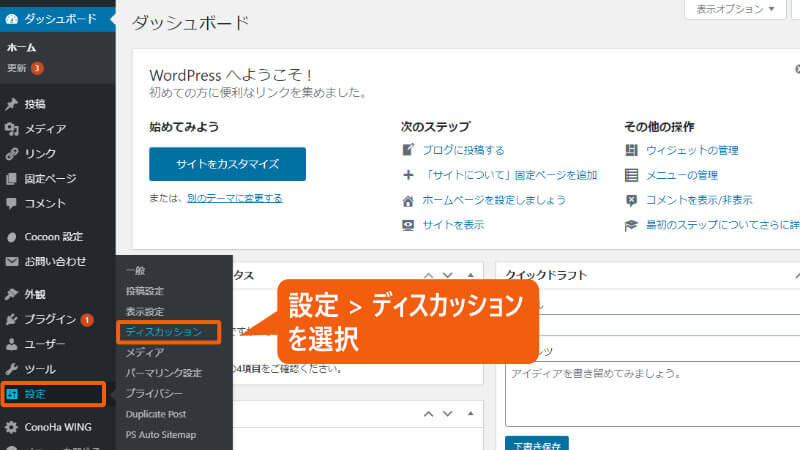Click the monitor icon beside サイトを表示
800x450 pixels.
(x=408, y=225)
